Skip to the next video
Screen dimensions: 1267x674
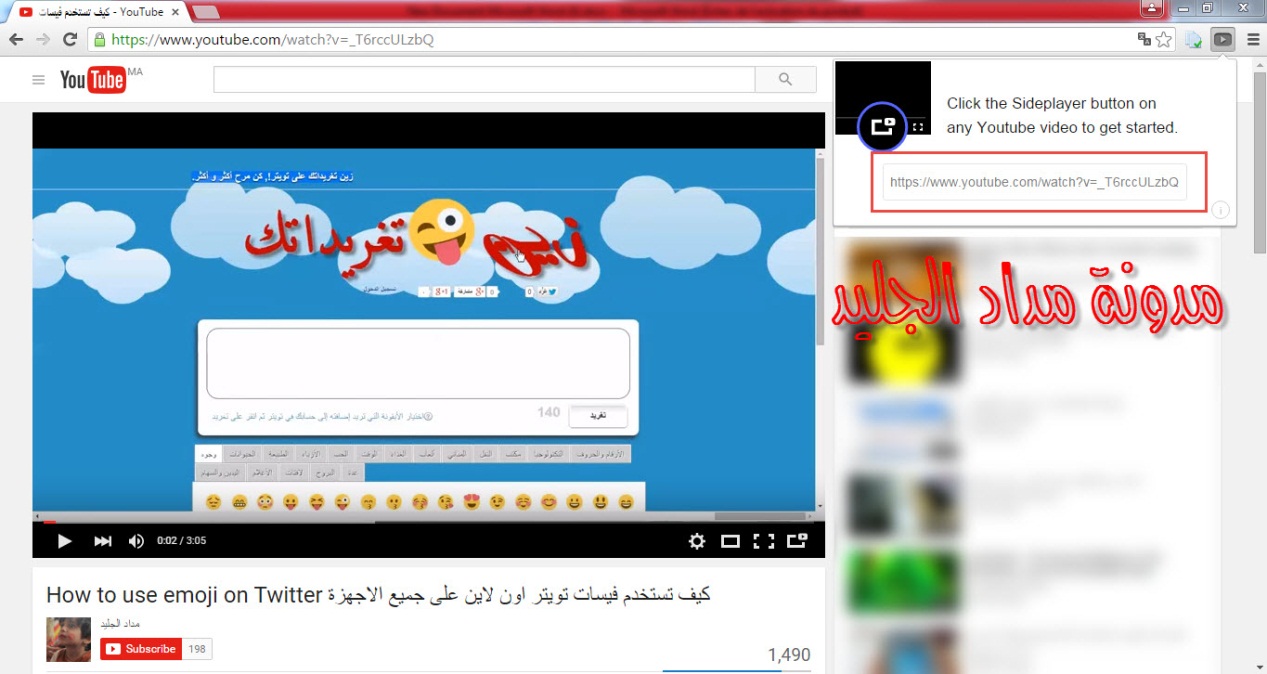coord(102,541)
